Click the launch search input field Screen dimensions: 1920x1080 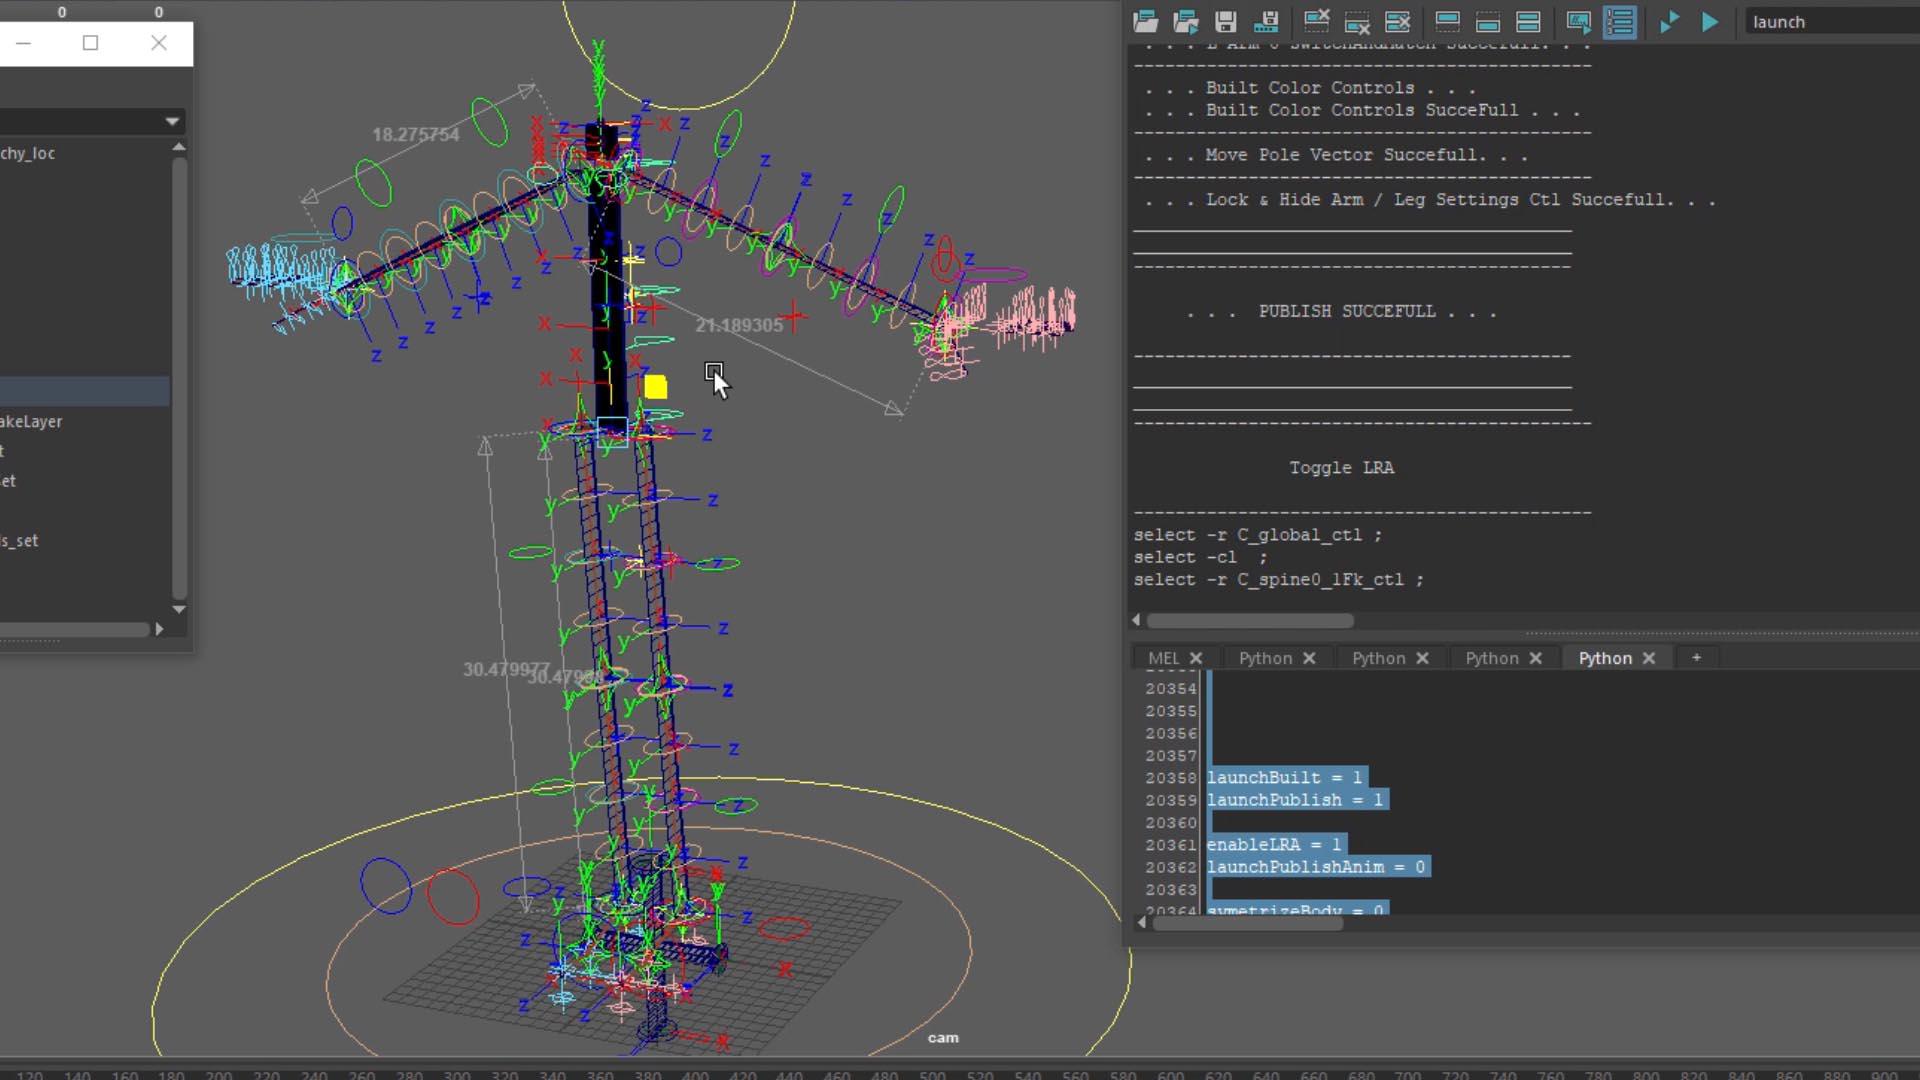pos(1830,22)
